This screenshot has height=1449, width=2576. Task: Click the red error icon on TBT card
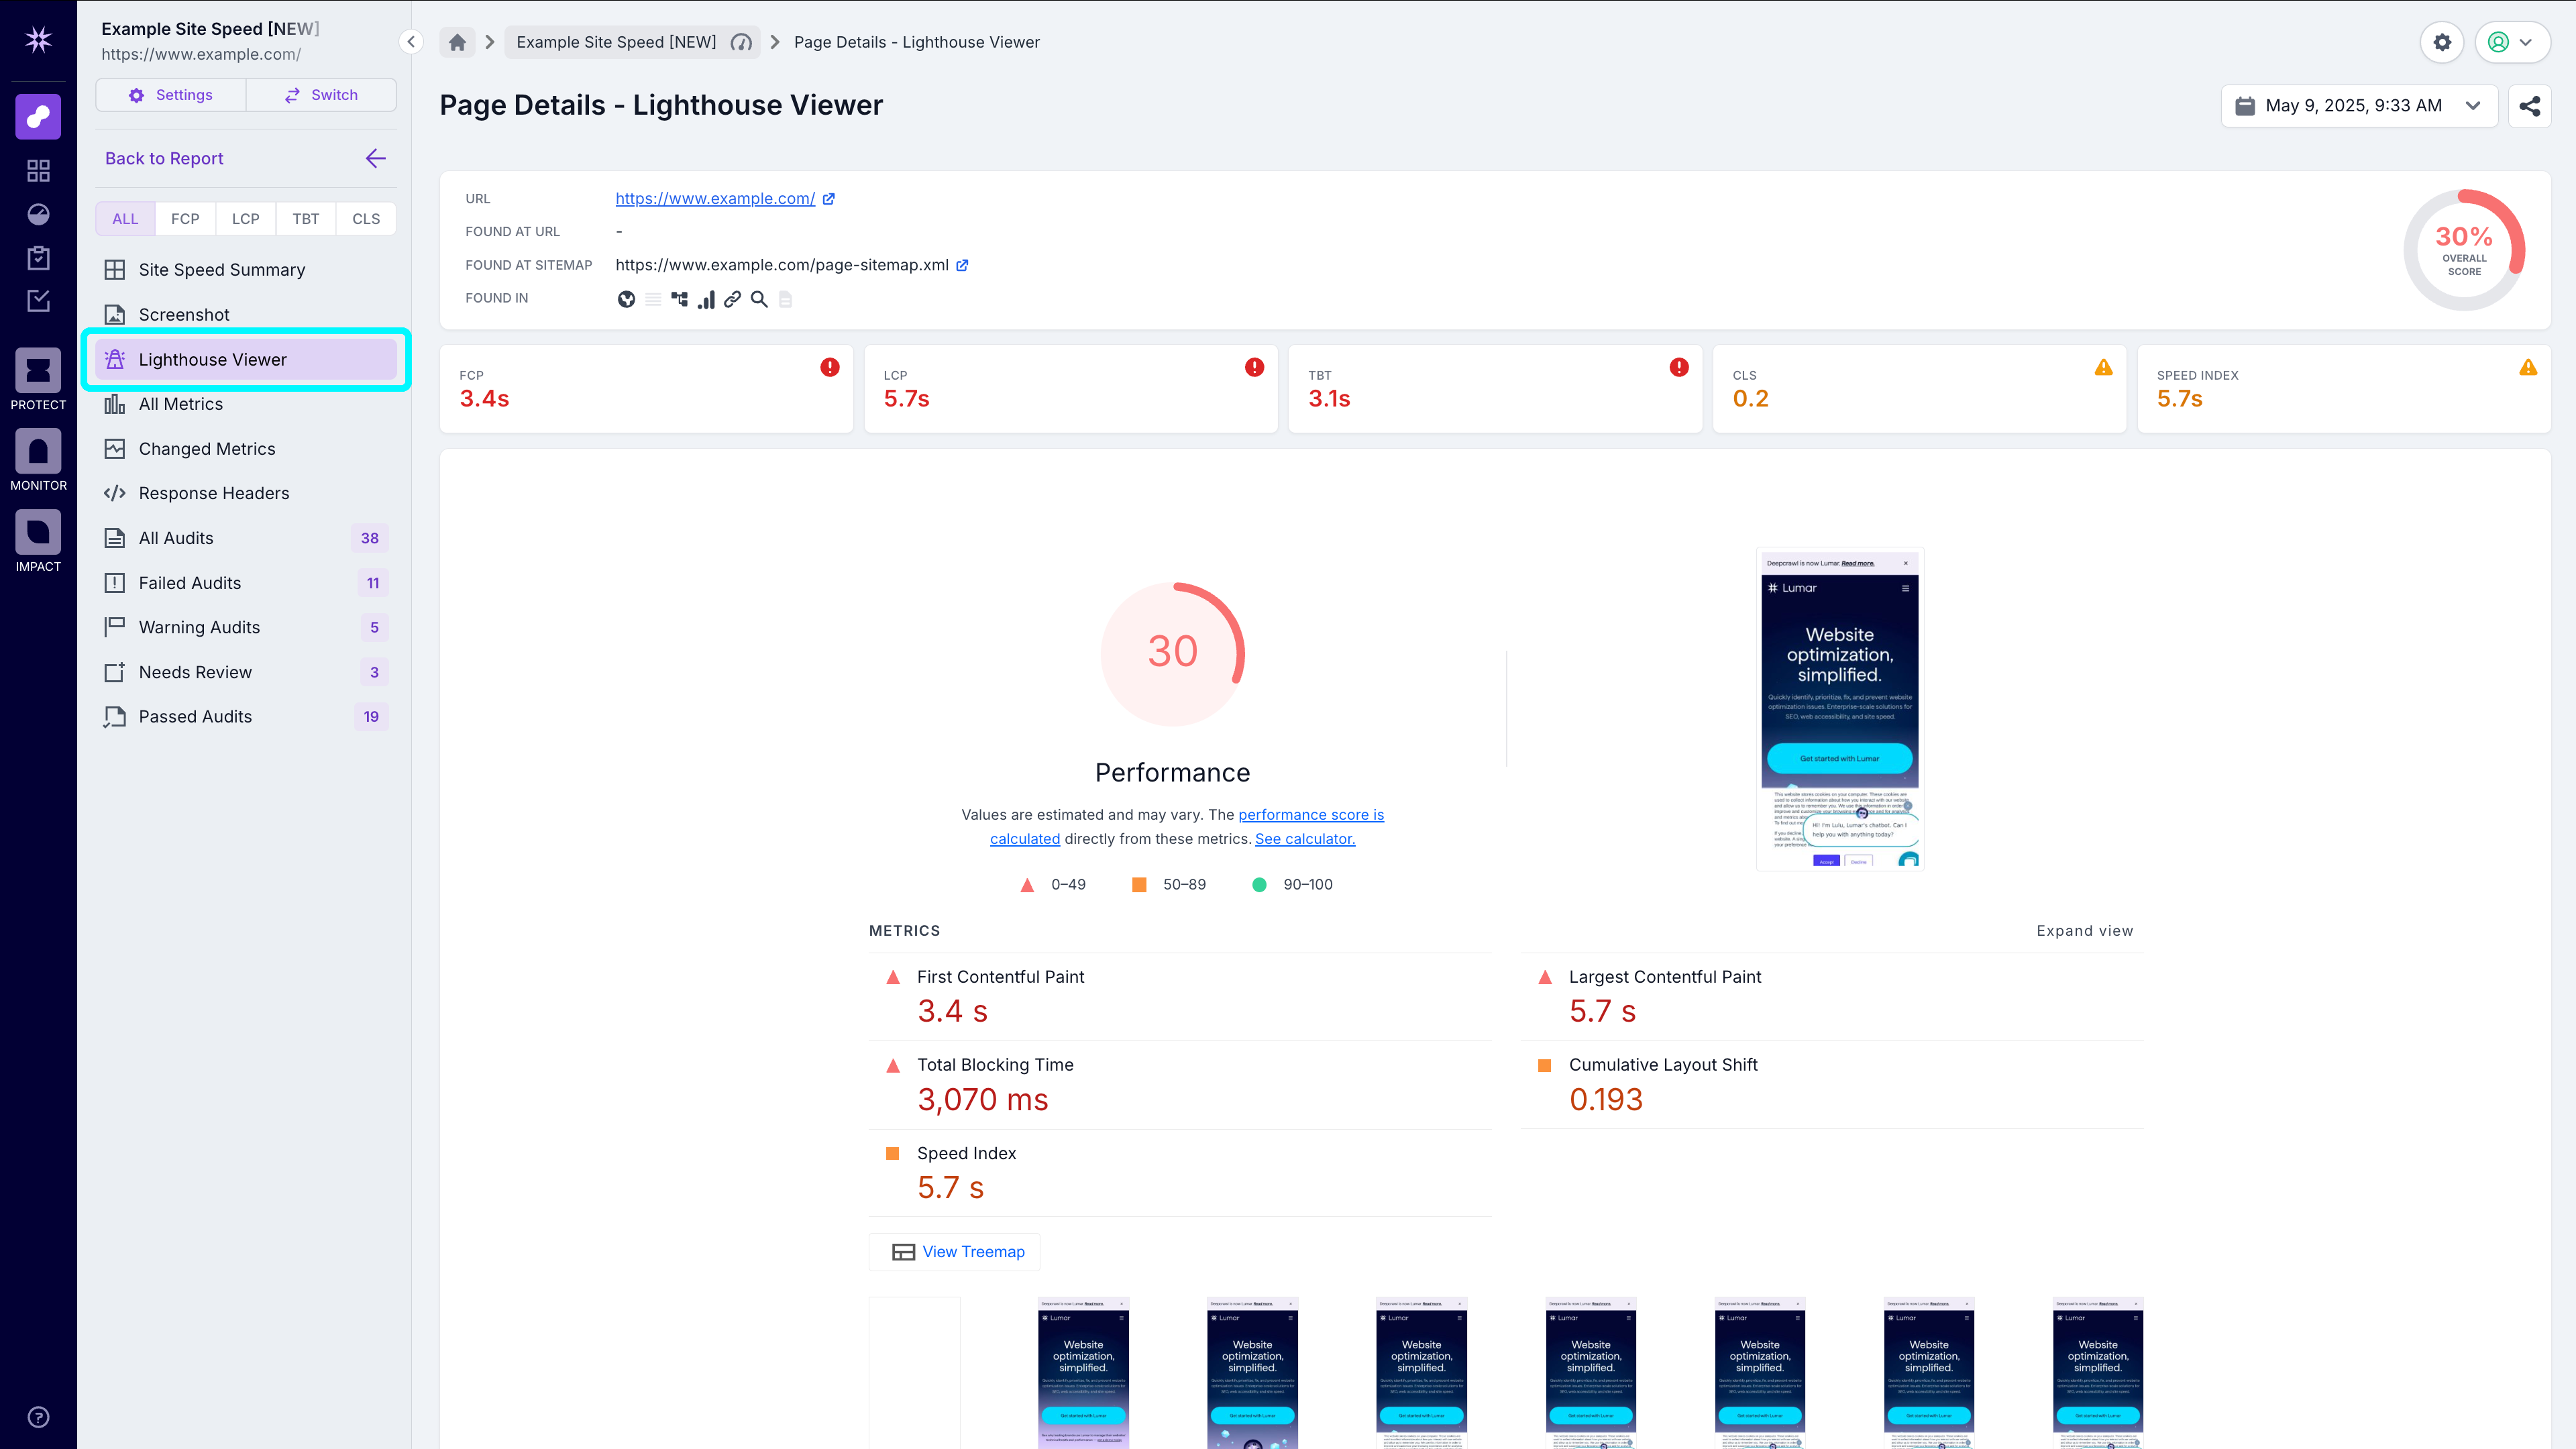[1679, 367]
